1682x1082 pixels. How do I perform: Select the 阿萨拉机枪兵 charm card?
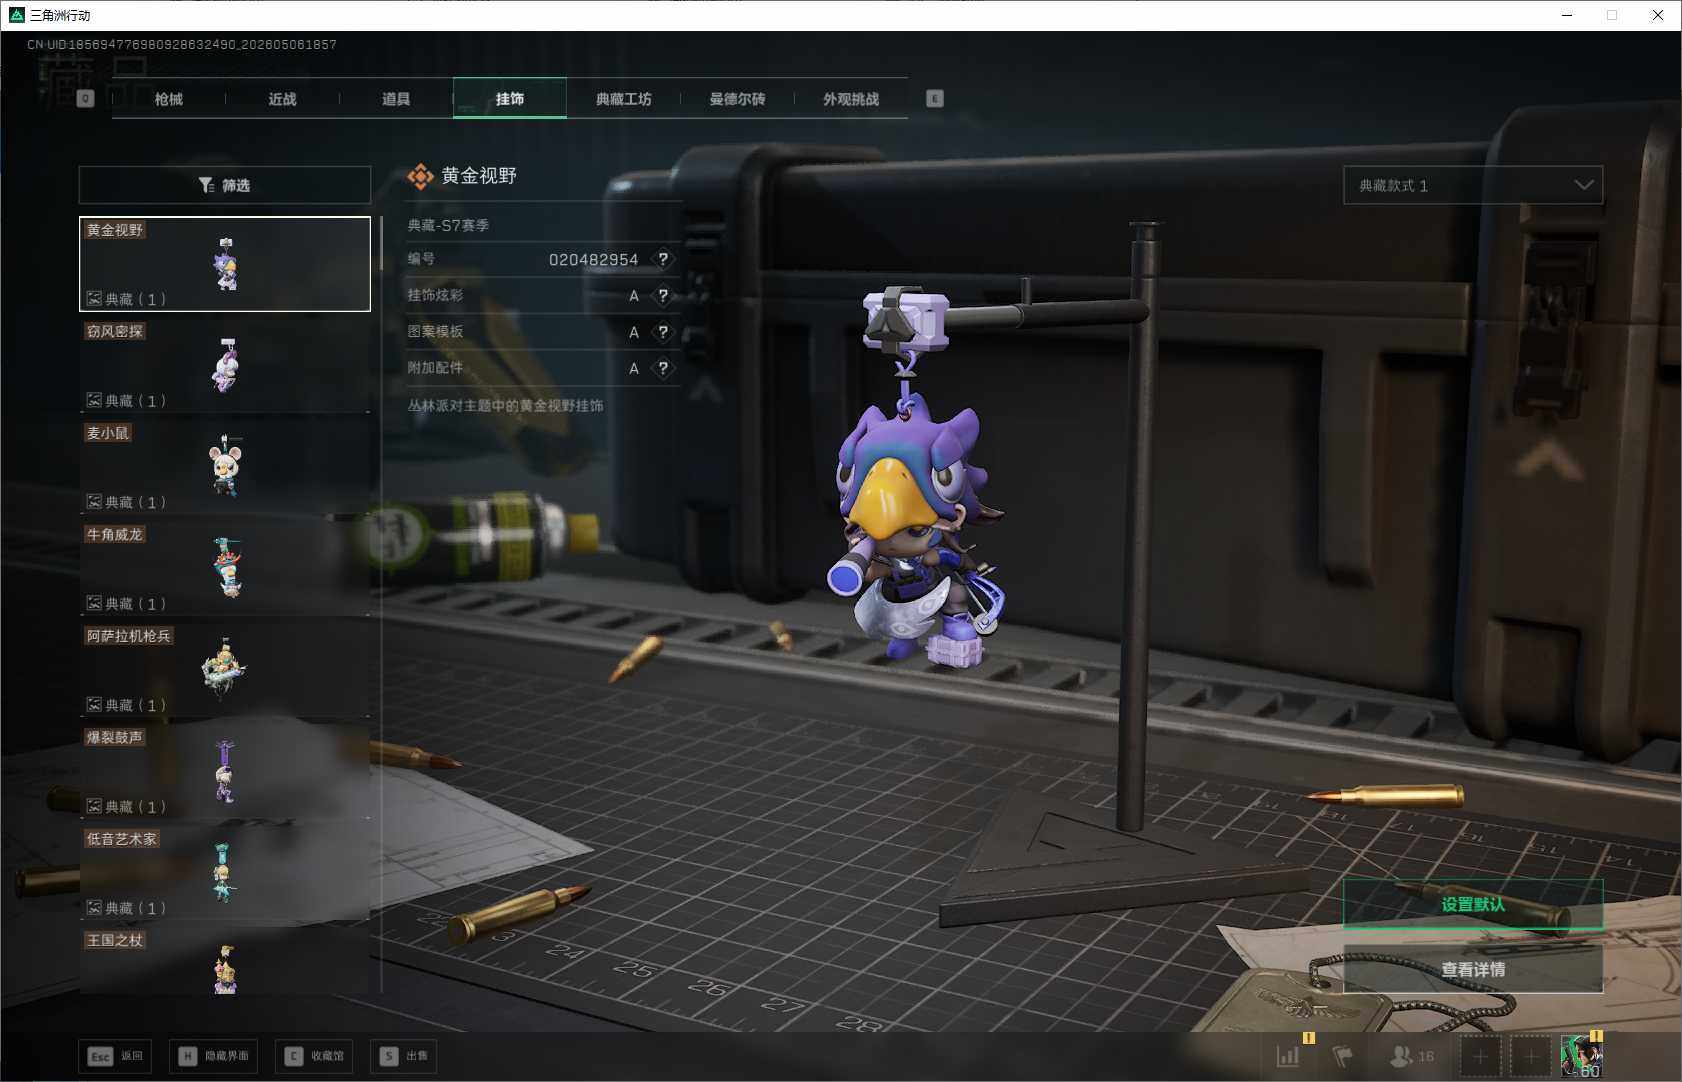(x=225, y=670)
